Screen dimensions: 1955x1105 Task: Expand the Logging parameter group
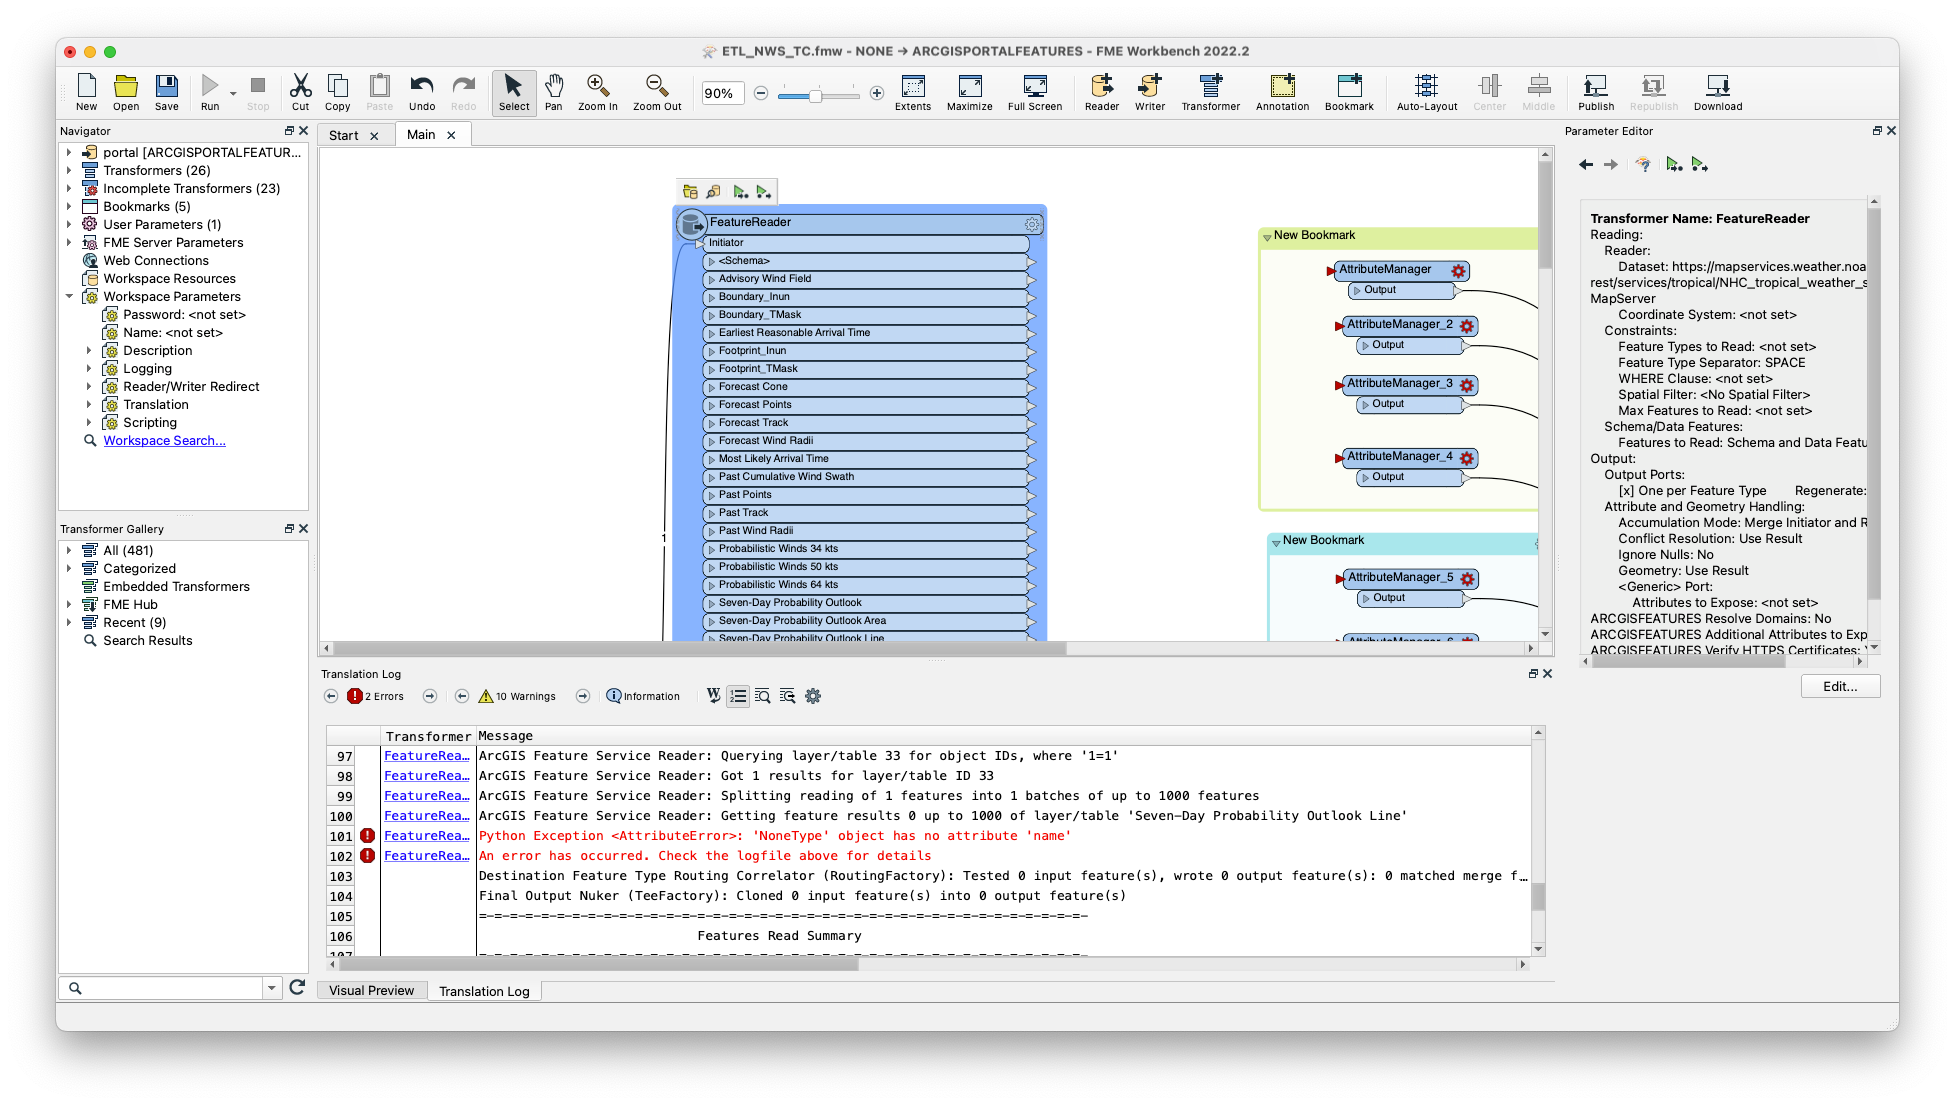[89, 368]
